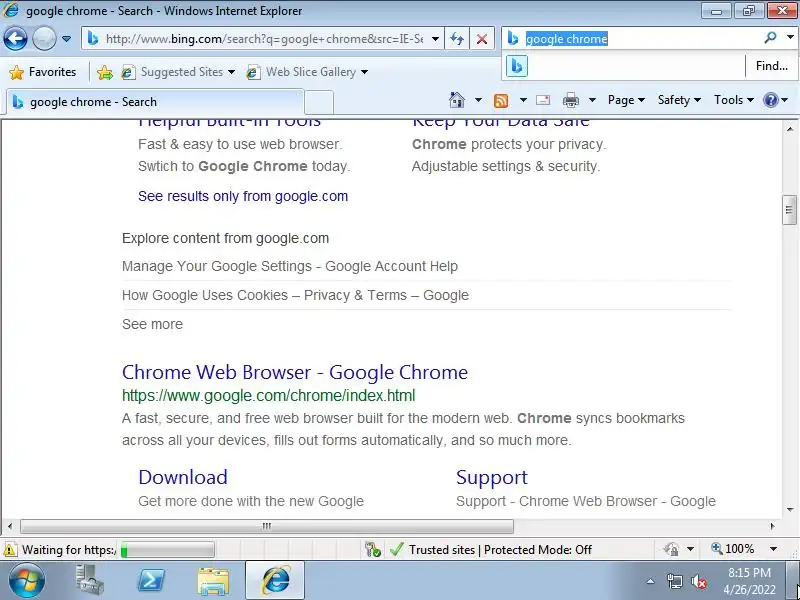
Task: Click Internet Explorer taskbar icon
Action: [x=276, y=581]
